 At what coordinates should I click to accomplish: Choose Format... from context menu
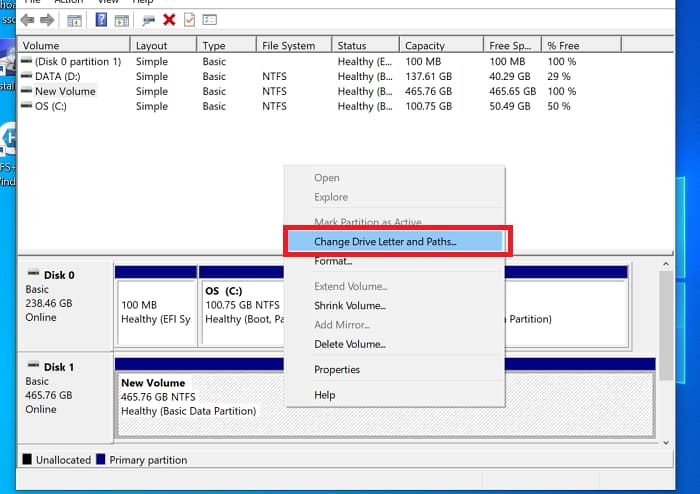coord(333,261)
